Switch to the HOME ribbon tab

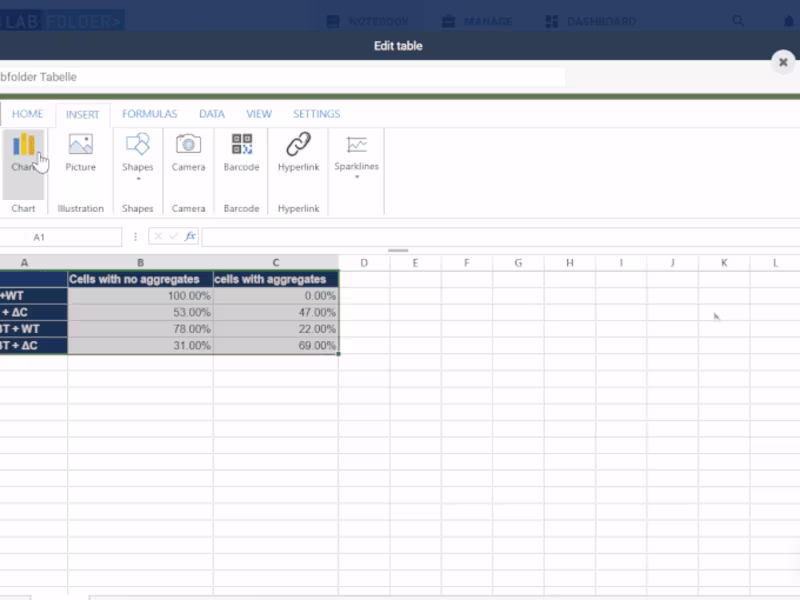pyautogui.click(x=28, y=114)
